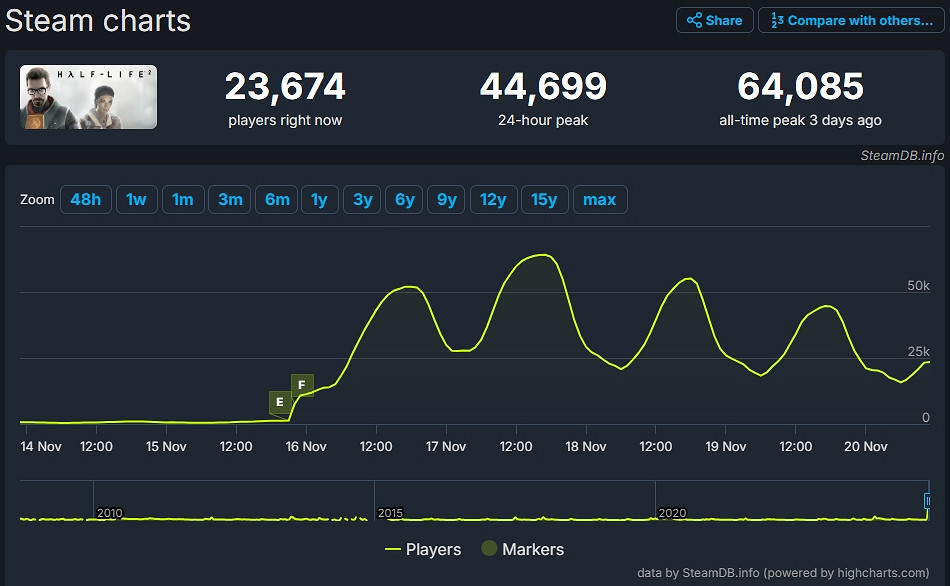The image size is (950, 586).
Task: Choose the 6y zoom option
Action: 404,199
